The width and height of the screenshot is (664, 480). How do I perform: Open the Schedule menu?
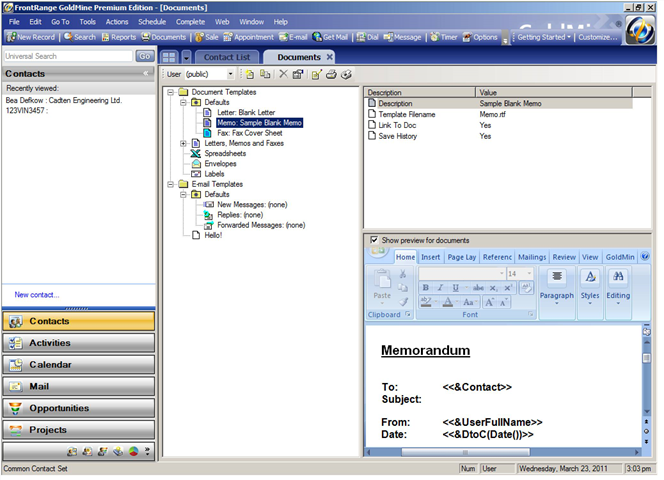tap(152, 21)
